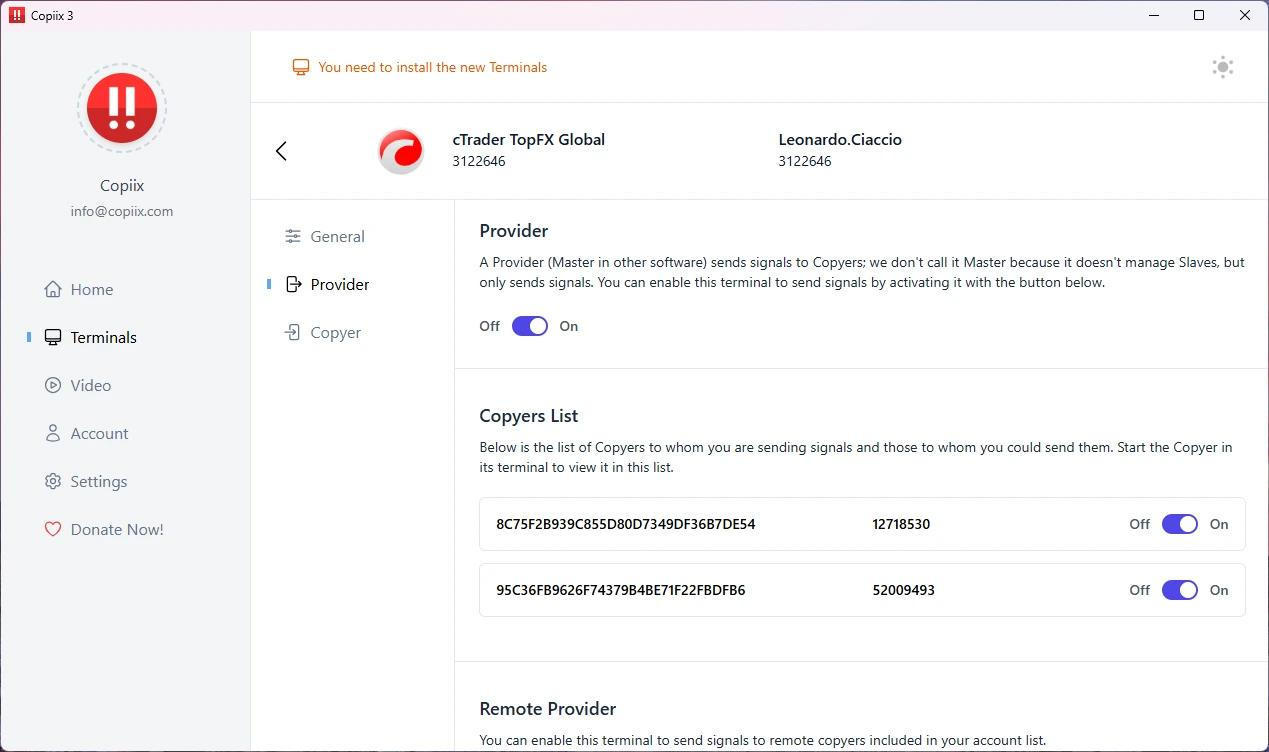Click the Copiix name under the logo
1269x752 pixels.
122,185
